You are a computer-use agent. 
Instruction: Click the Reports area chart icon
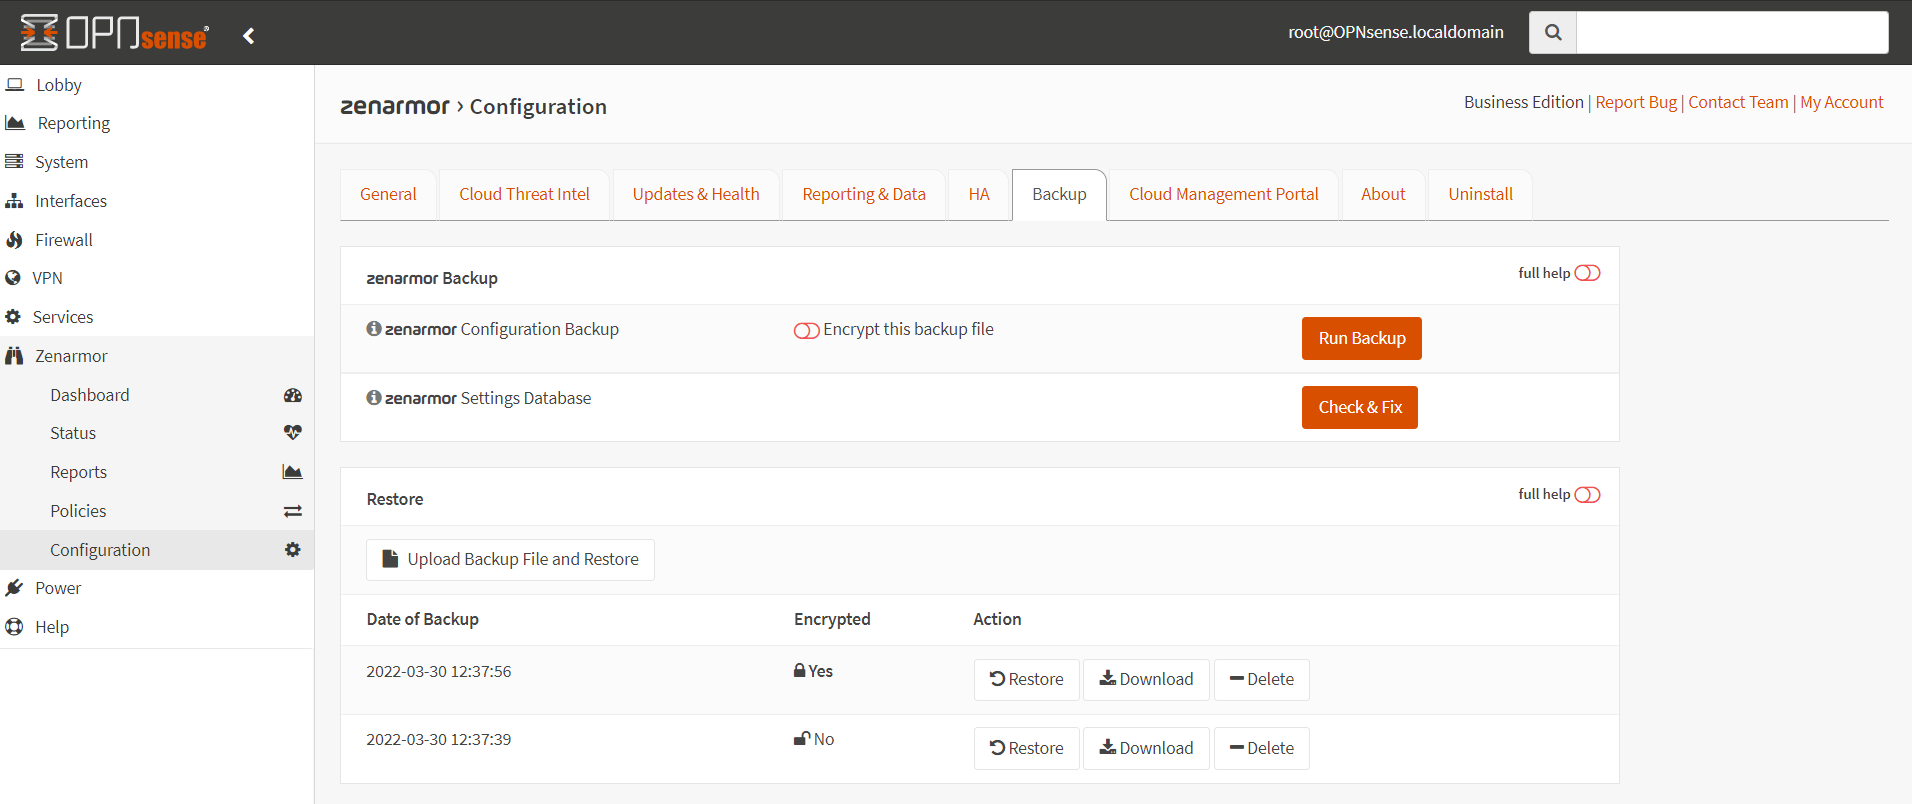tap(293, 472)
